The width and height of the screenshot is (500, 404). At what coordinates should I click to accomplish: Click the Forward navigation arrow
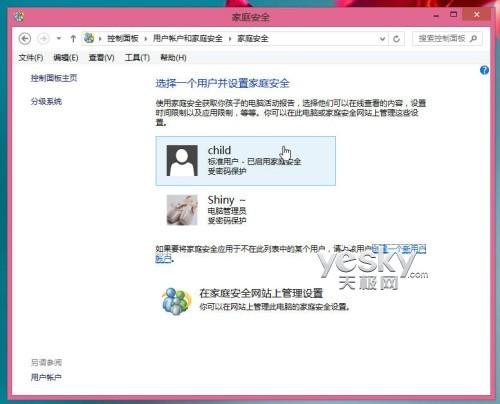[x=43, y=39]
